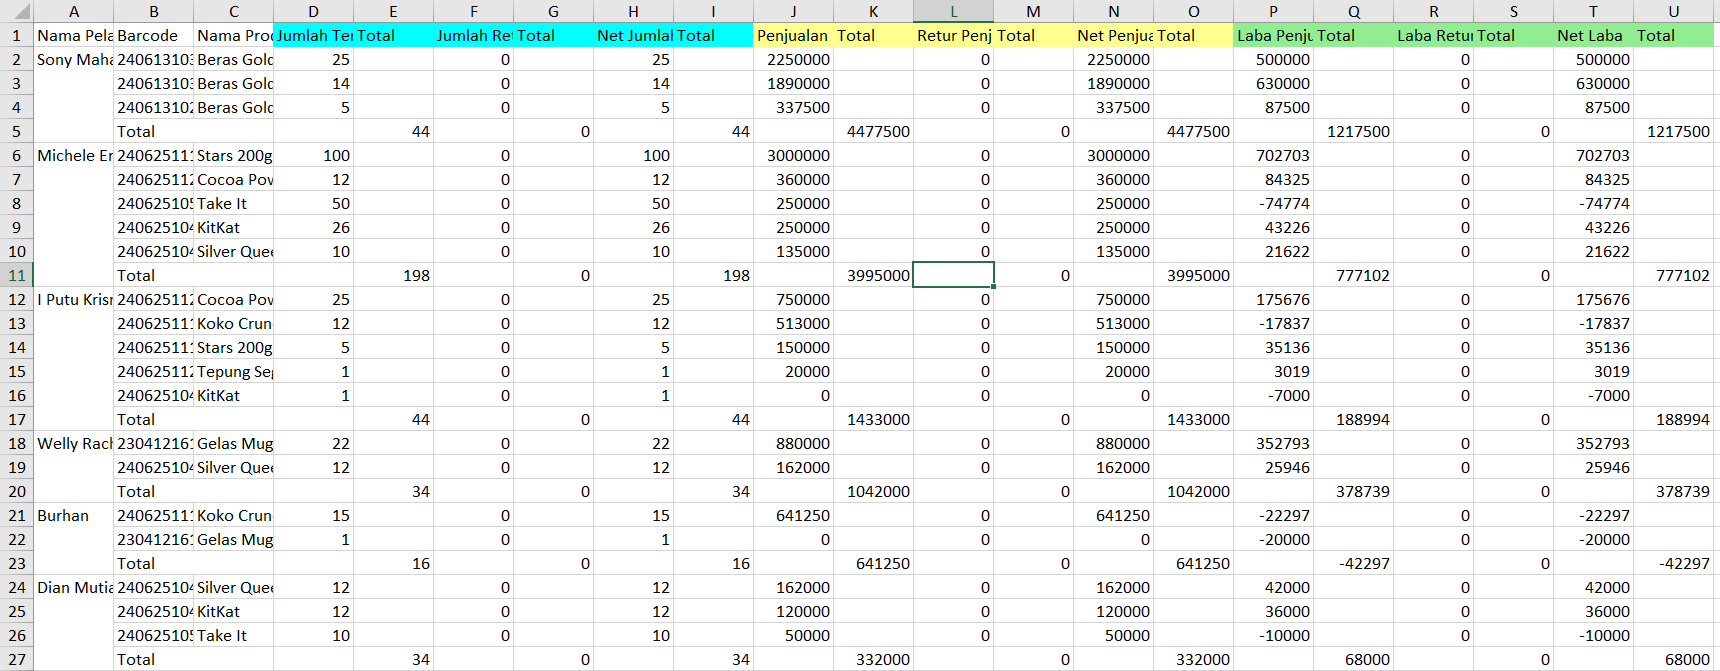Viewport: 1720px width, 671px height.
Task: Select cell D6 with quantity 100
Action: click(313, 155)
